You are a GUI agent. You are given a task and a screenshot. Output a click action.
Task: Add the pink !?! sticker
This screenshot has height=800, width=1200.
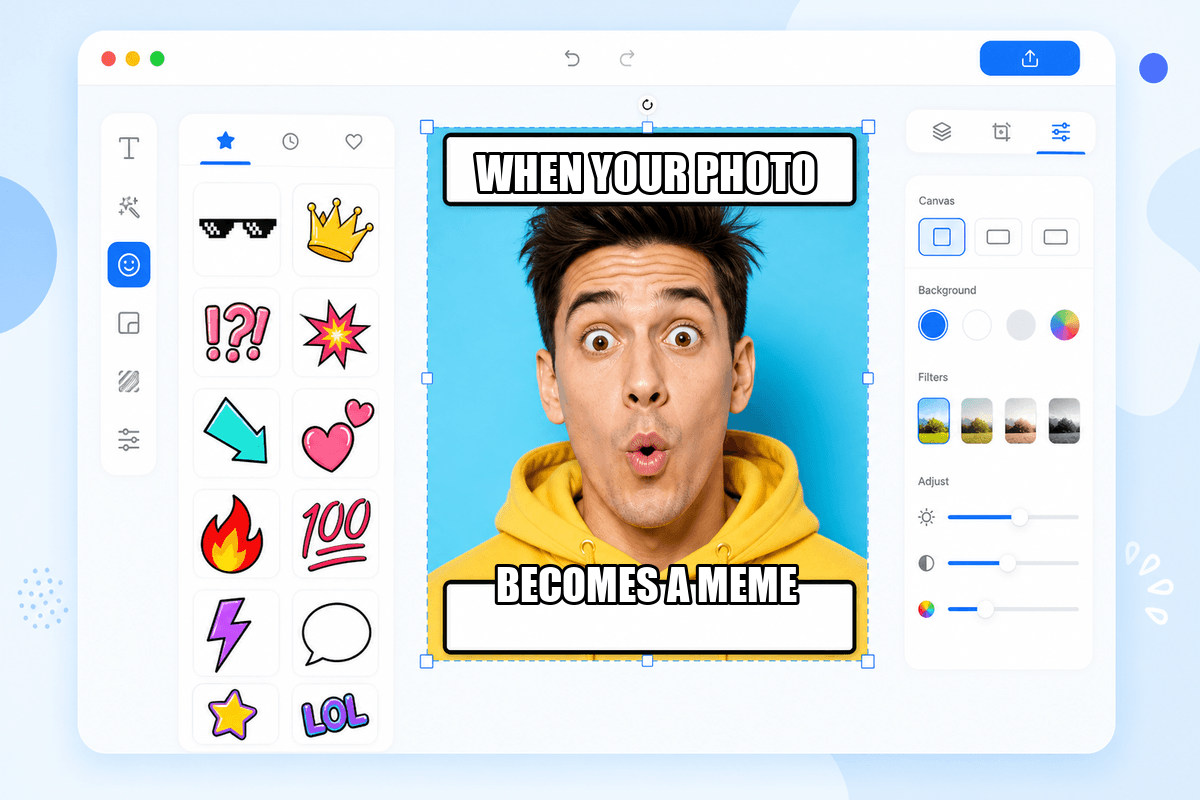(236, 332)
